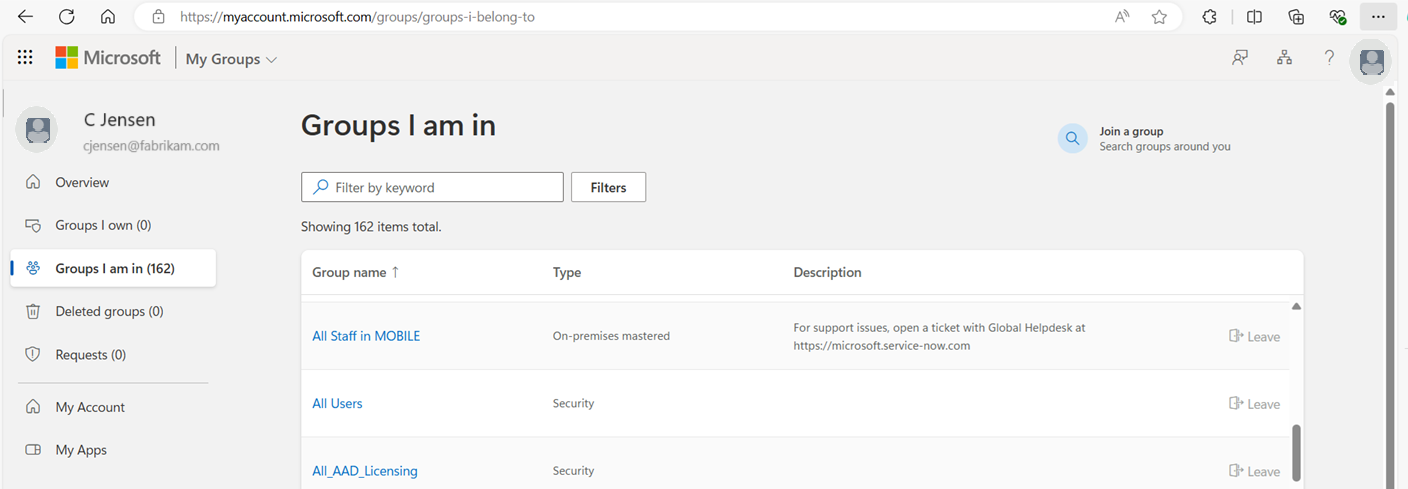1408x489 pixels.
Task: Click the Join a group search icon
Action: (1072, 139)
